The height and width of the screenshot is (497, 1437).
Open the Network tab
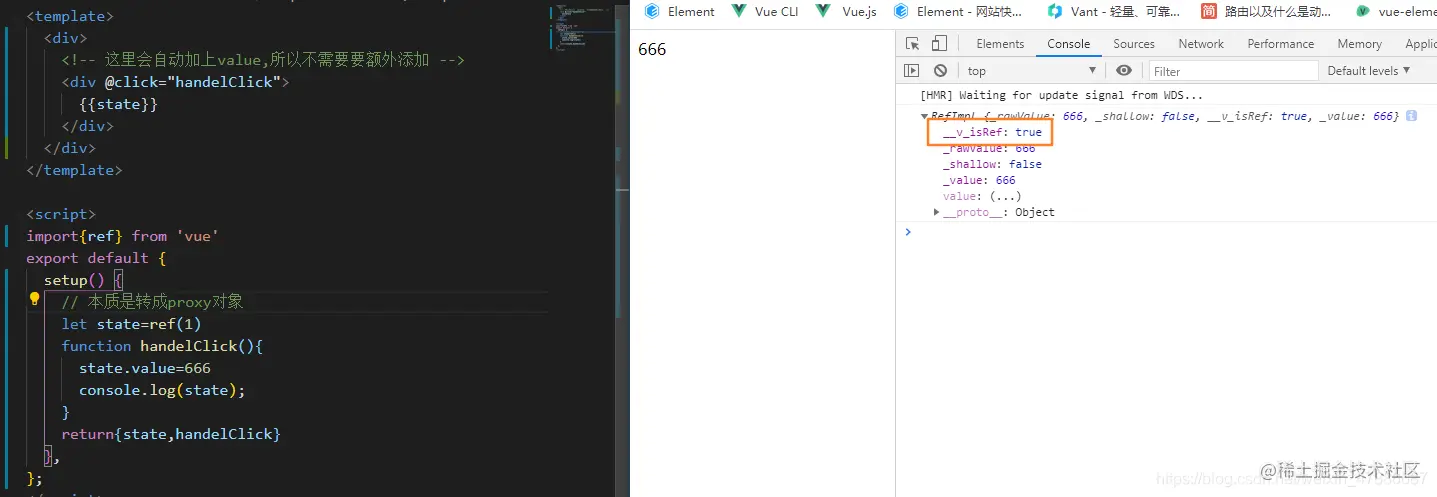(1201, 44)
